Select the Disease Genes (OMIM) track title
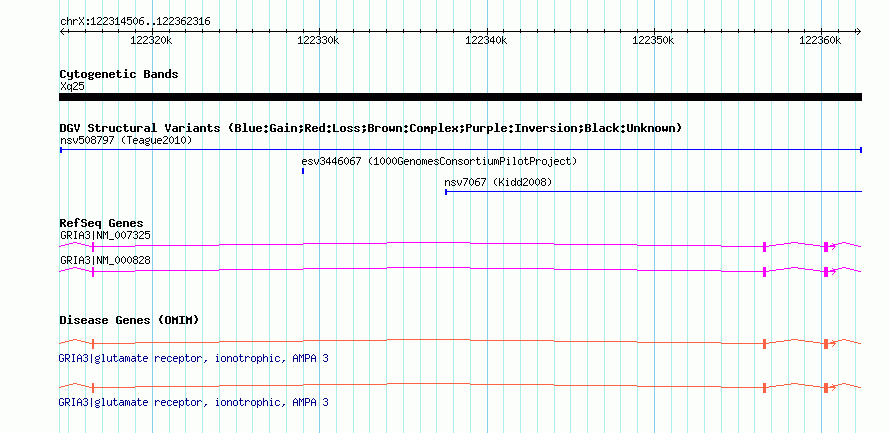The height and width of the screenshot is (433, 890). point(129,320)
